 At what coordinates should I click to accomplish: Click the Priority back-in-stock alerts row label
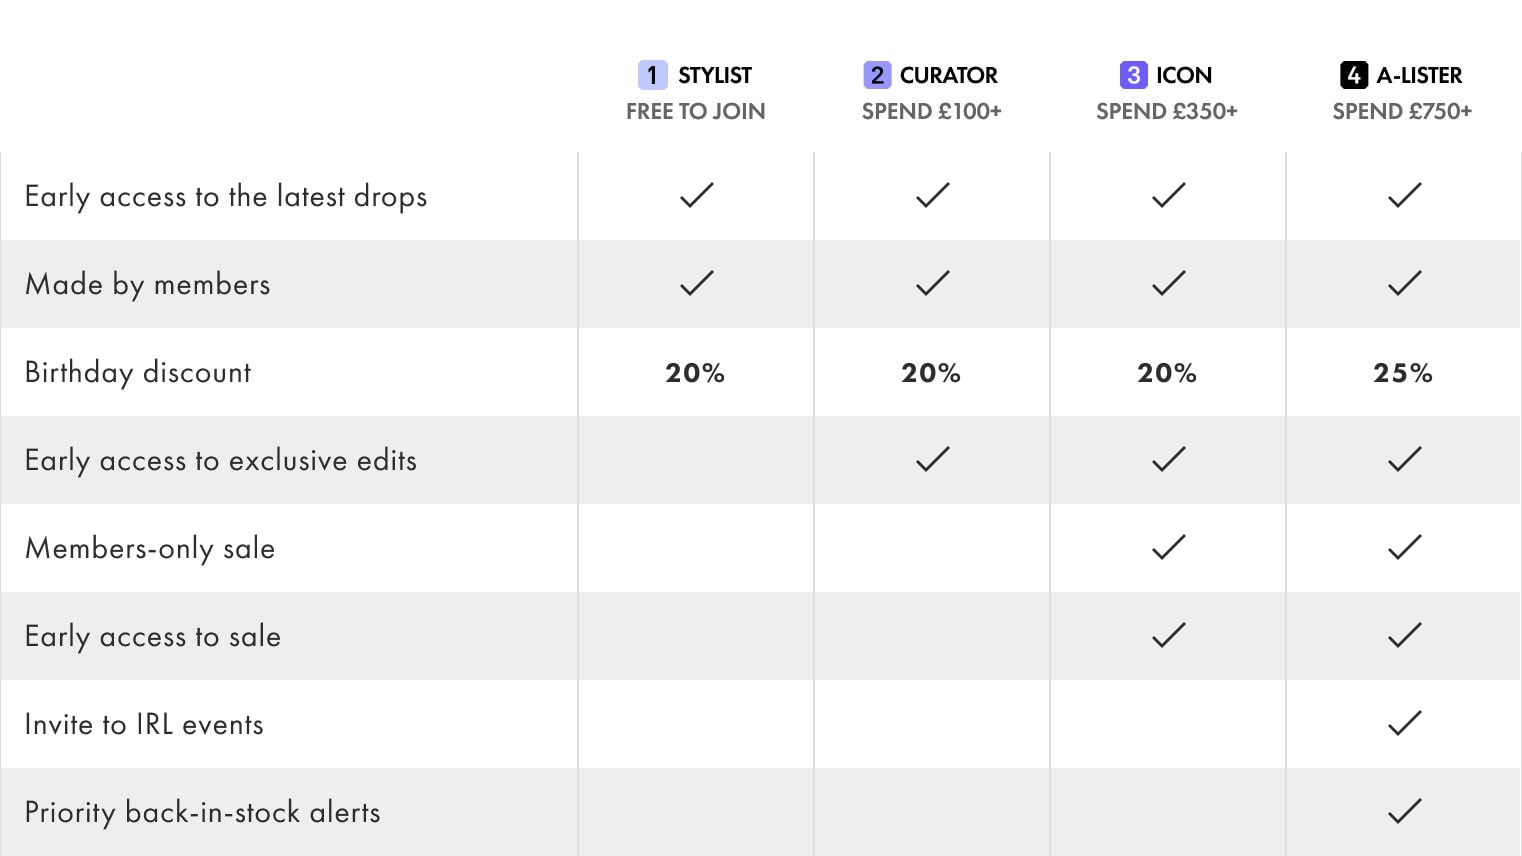click(x=202, y=812)
